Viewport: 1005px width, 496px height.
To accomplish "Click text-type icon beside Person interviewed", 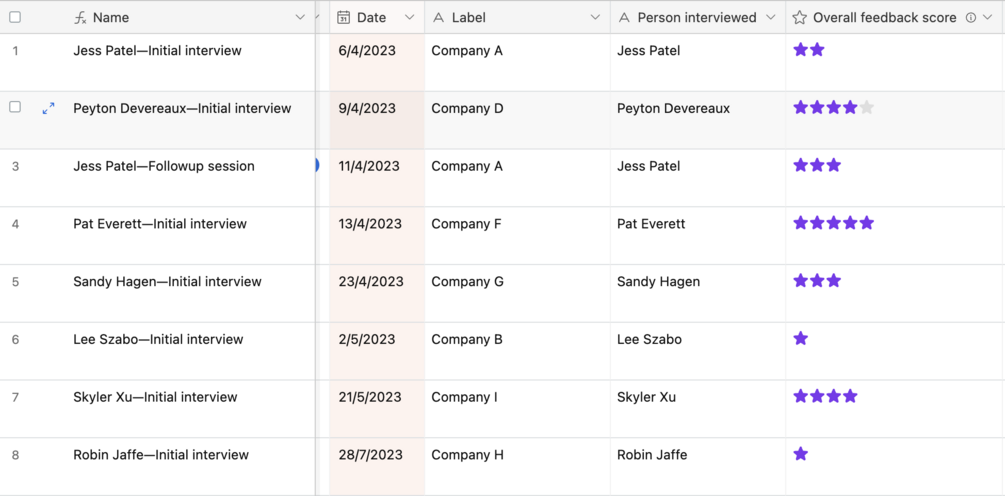I will (624, 18).
